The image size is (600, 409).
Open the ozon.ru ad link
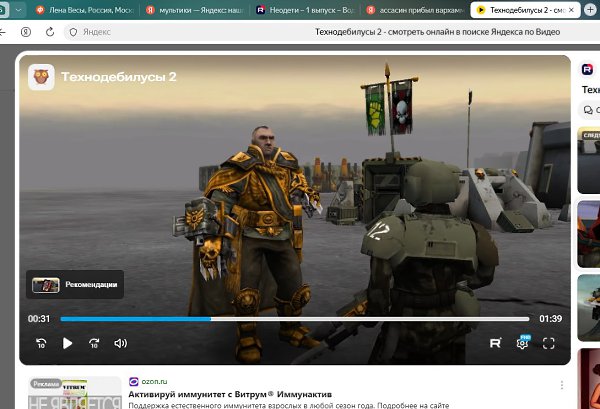(x=154, y=381)
